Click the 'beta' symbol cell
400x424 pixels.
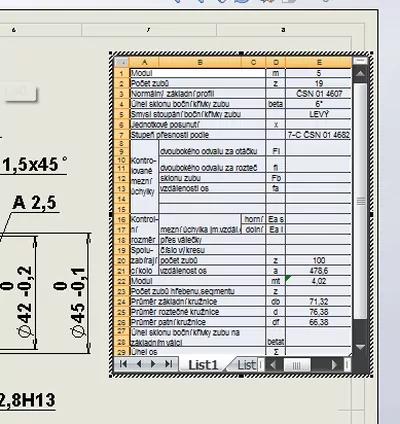point(276,104)
